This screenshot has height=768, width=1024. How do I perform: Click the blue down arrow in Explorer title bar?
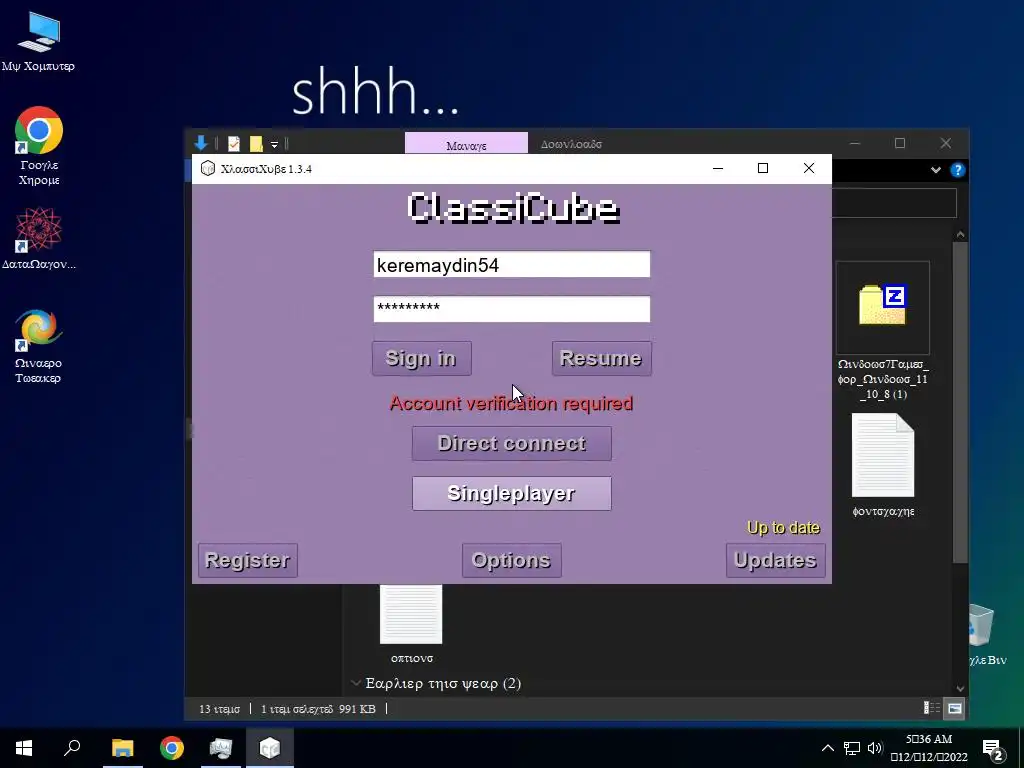click(201, 143)
